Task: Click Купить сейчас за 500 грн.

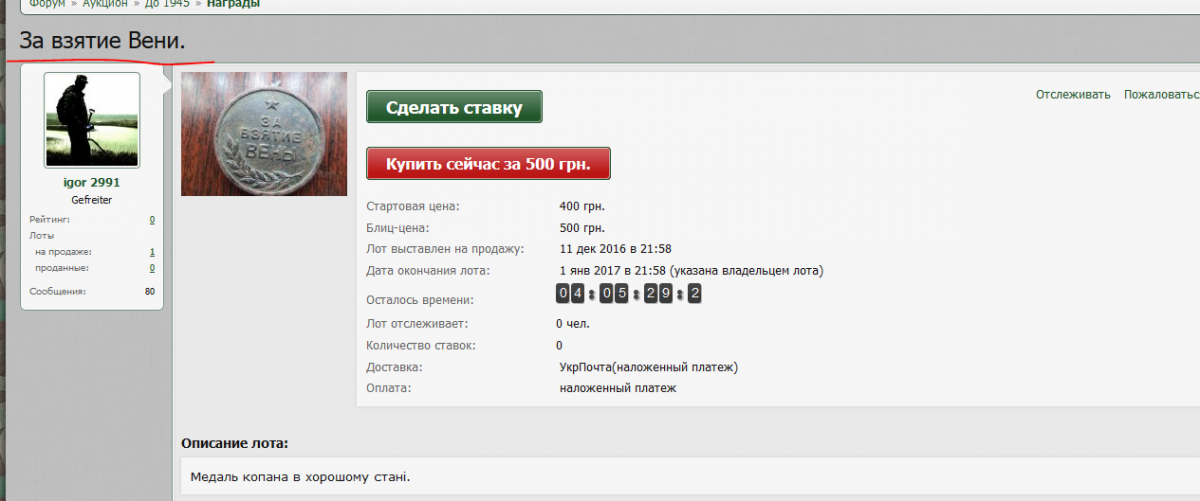Action: [488, 163]
